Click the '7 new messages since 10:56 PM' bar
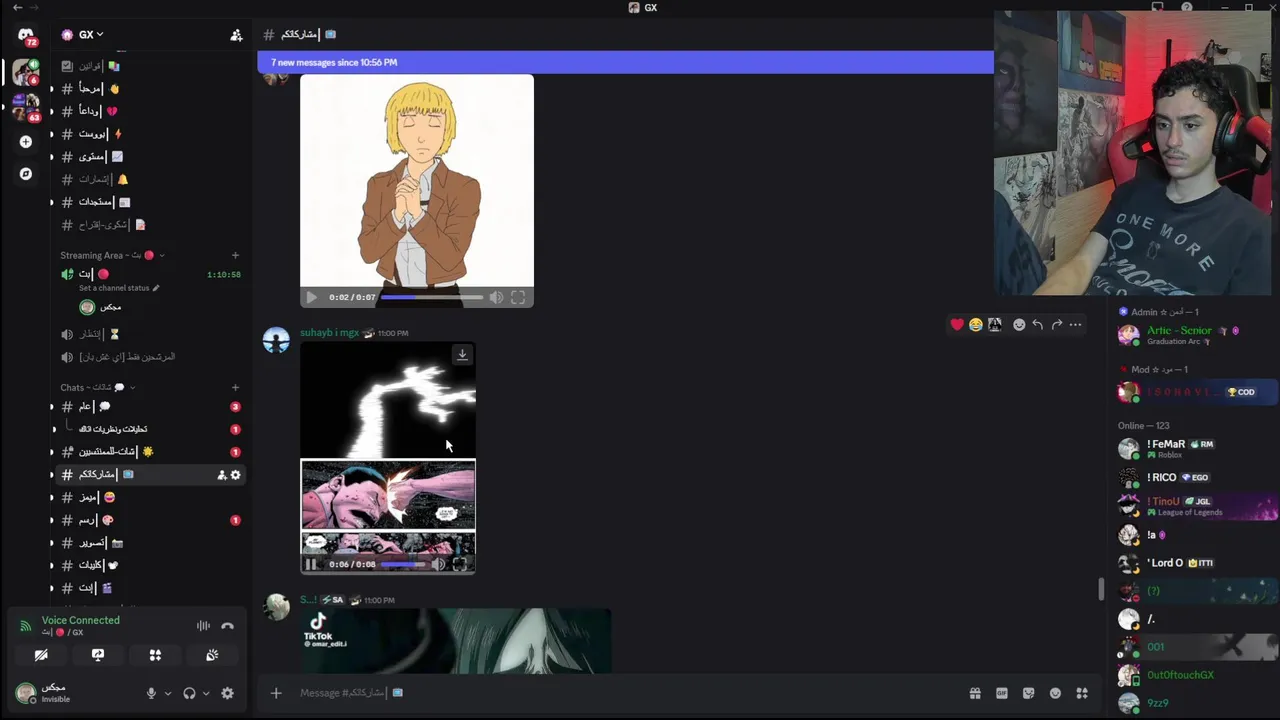The width and height of the screenshot is (1280, 720). pos(625,62)
